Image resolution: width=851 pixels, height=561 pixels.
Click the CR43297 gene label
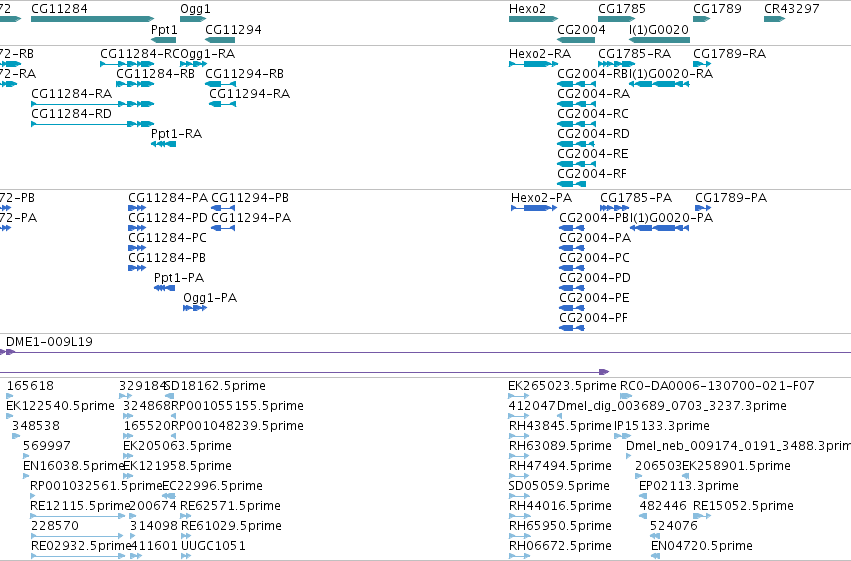(792, 9)
